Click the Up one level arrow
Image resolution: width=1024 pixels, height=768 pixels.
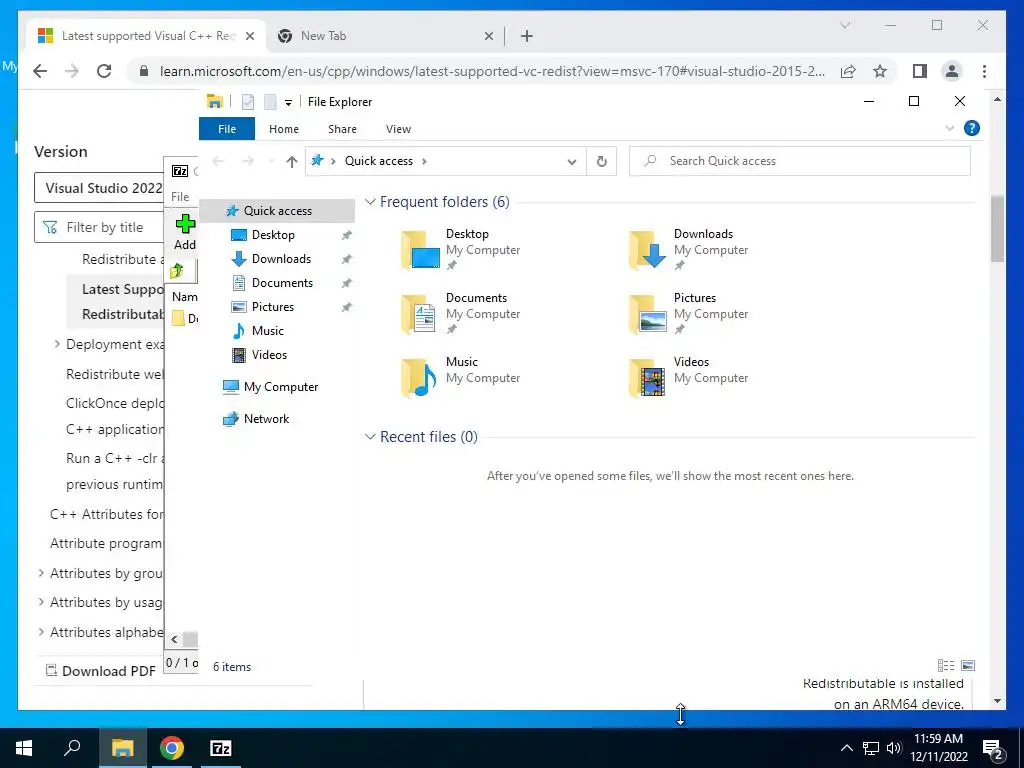click(x=291, y=161)
